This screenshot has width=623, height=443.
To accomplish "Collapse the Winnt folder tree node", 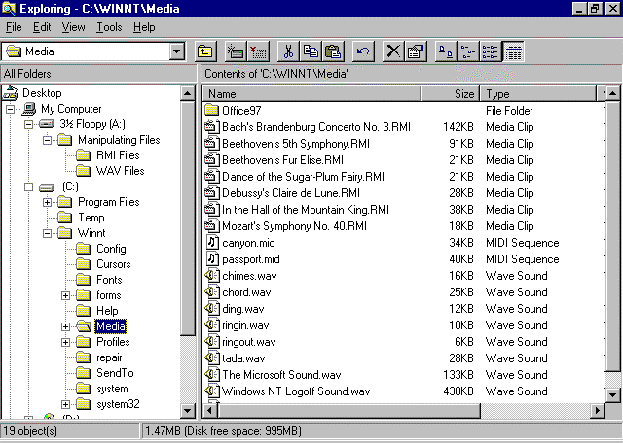I will tap(48, 233).
